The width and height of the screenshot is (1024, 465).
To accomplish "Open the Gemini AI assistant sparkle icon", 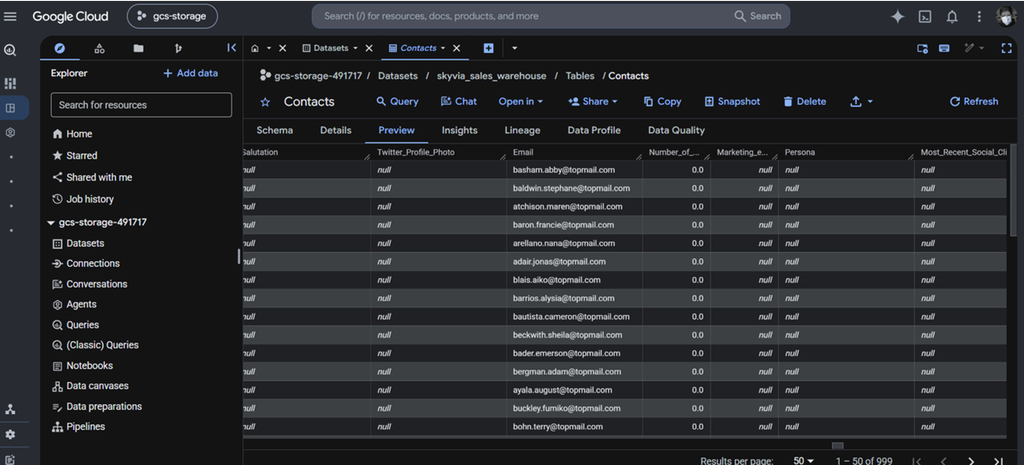I will tap(897, 16).
